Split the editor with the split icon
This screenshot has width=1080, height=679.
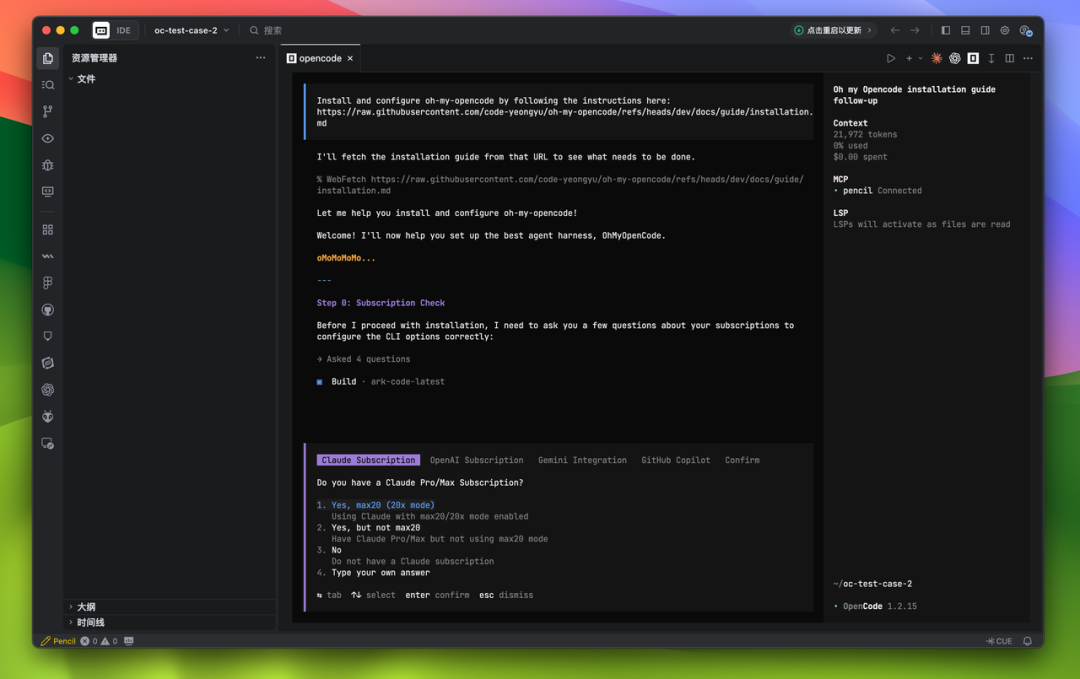click(x=1010, y=59)
